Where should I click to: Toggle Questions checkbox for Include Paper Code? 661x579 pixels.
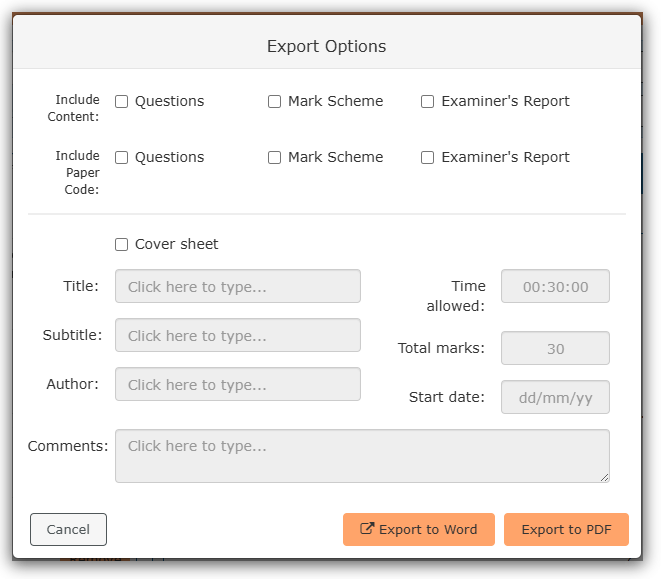(122, 157)
